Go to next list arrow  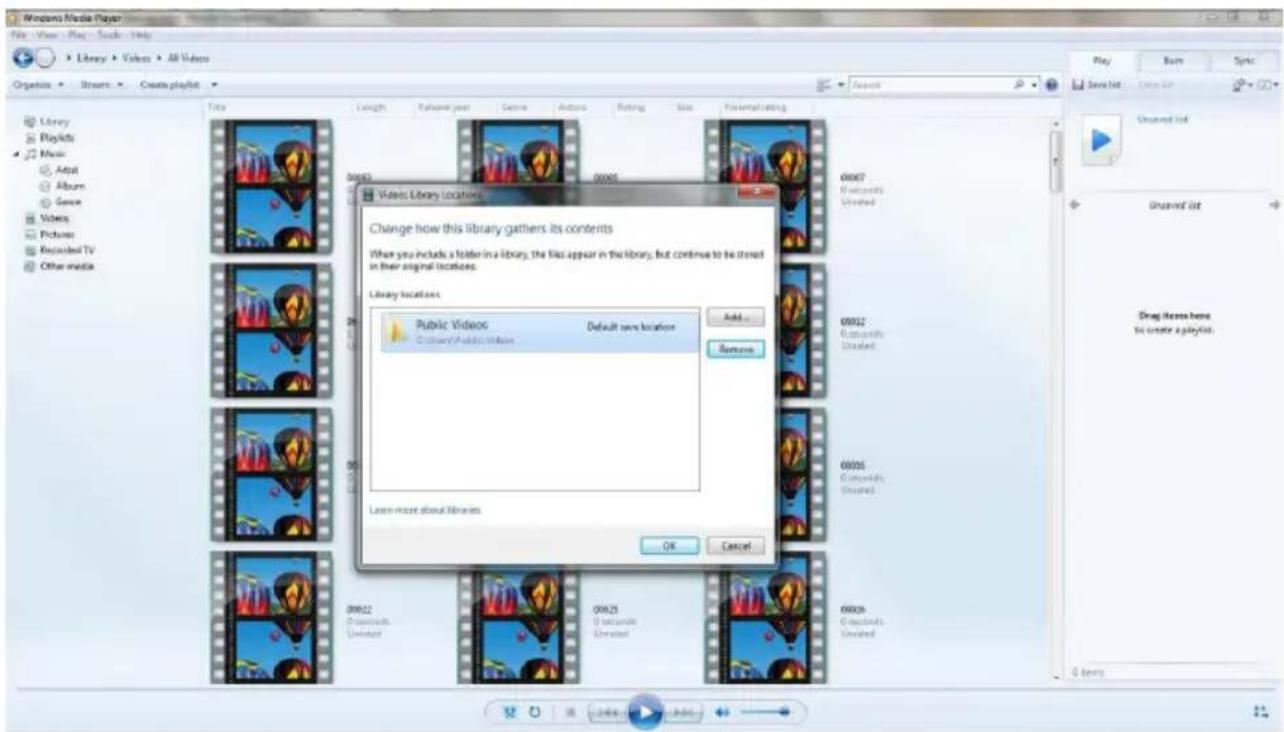point(1275,204)
